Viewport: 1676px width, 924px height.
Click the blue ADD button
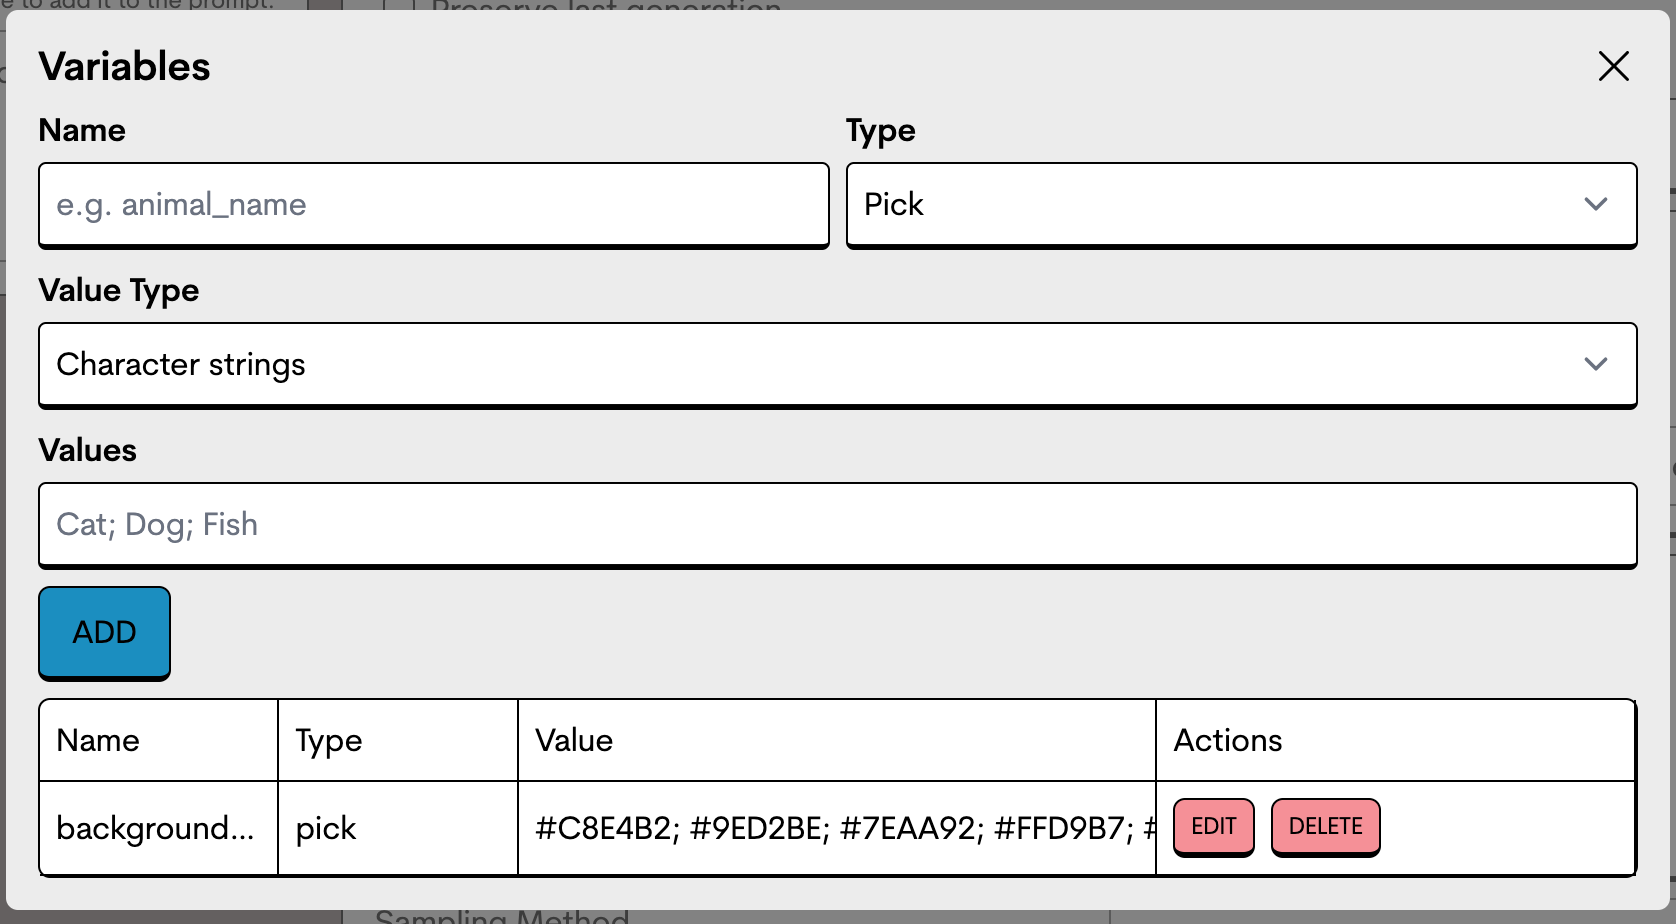point(104,632)
